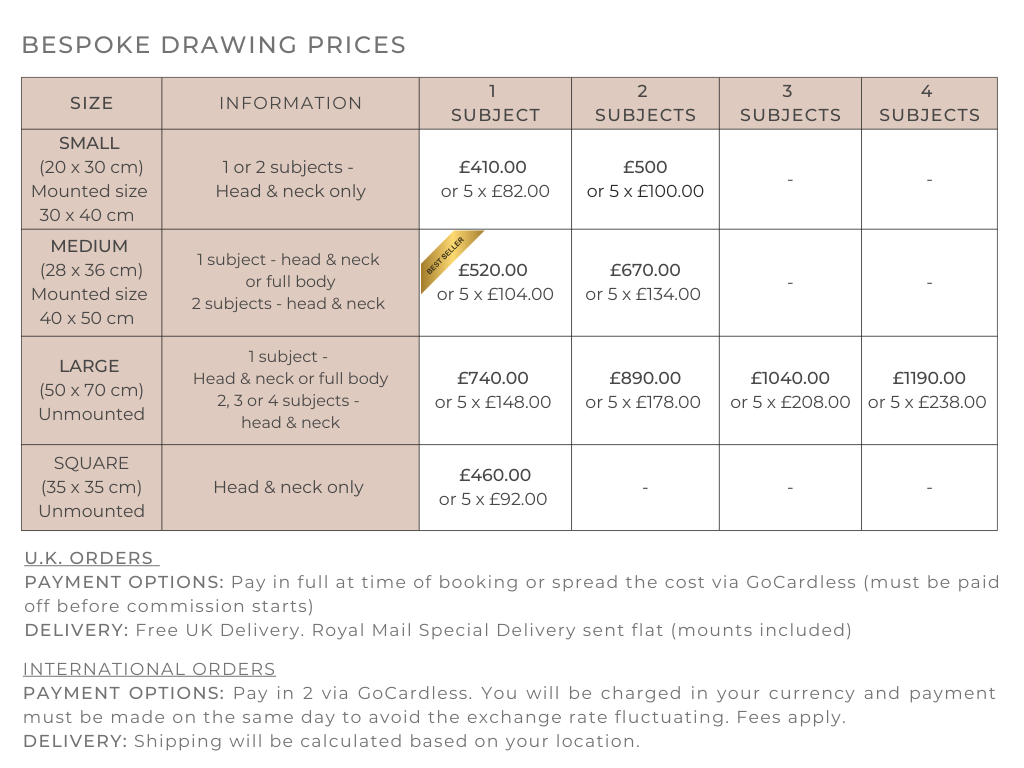Viewport: 1024px width, 768px height.
Task: Click the SQUARE (35 x 35 cm) size cell
Action: point(91,487)
